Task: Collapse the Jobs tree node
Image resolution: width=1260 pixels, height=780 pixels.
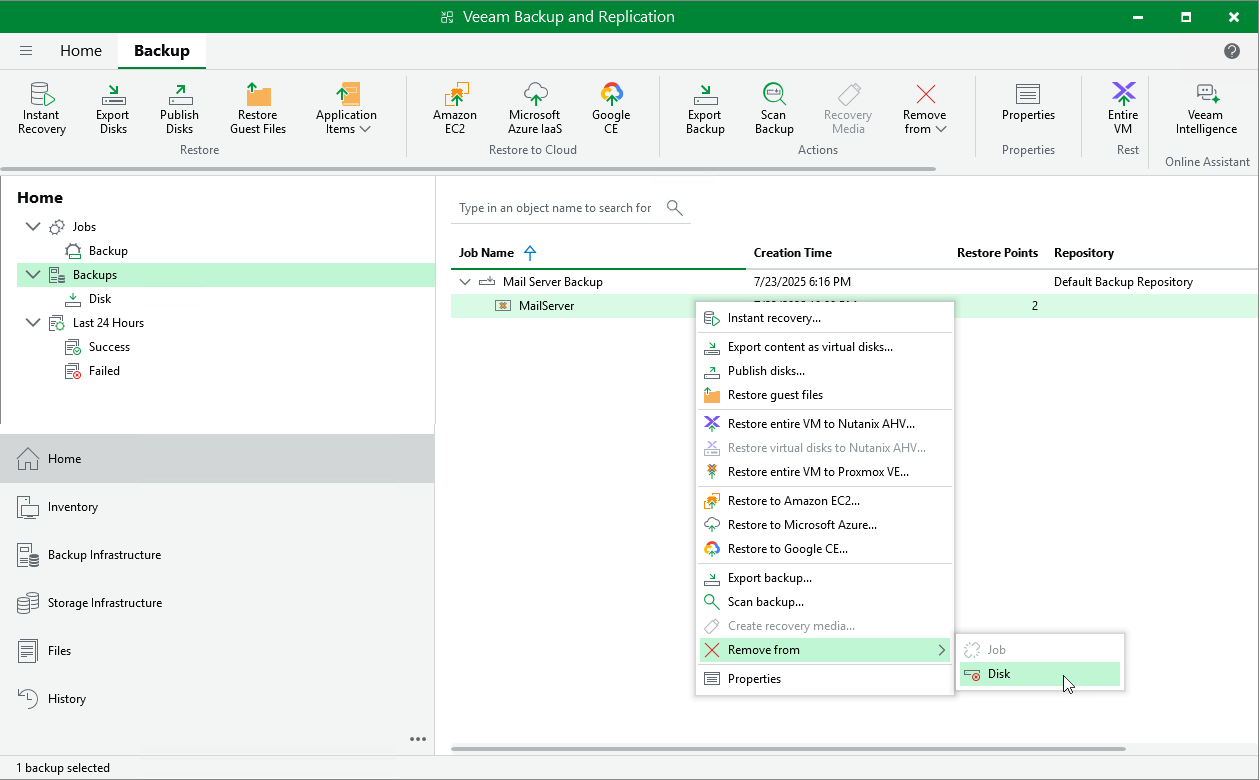Action: pyautogui.click(x=33, y=227)
